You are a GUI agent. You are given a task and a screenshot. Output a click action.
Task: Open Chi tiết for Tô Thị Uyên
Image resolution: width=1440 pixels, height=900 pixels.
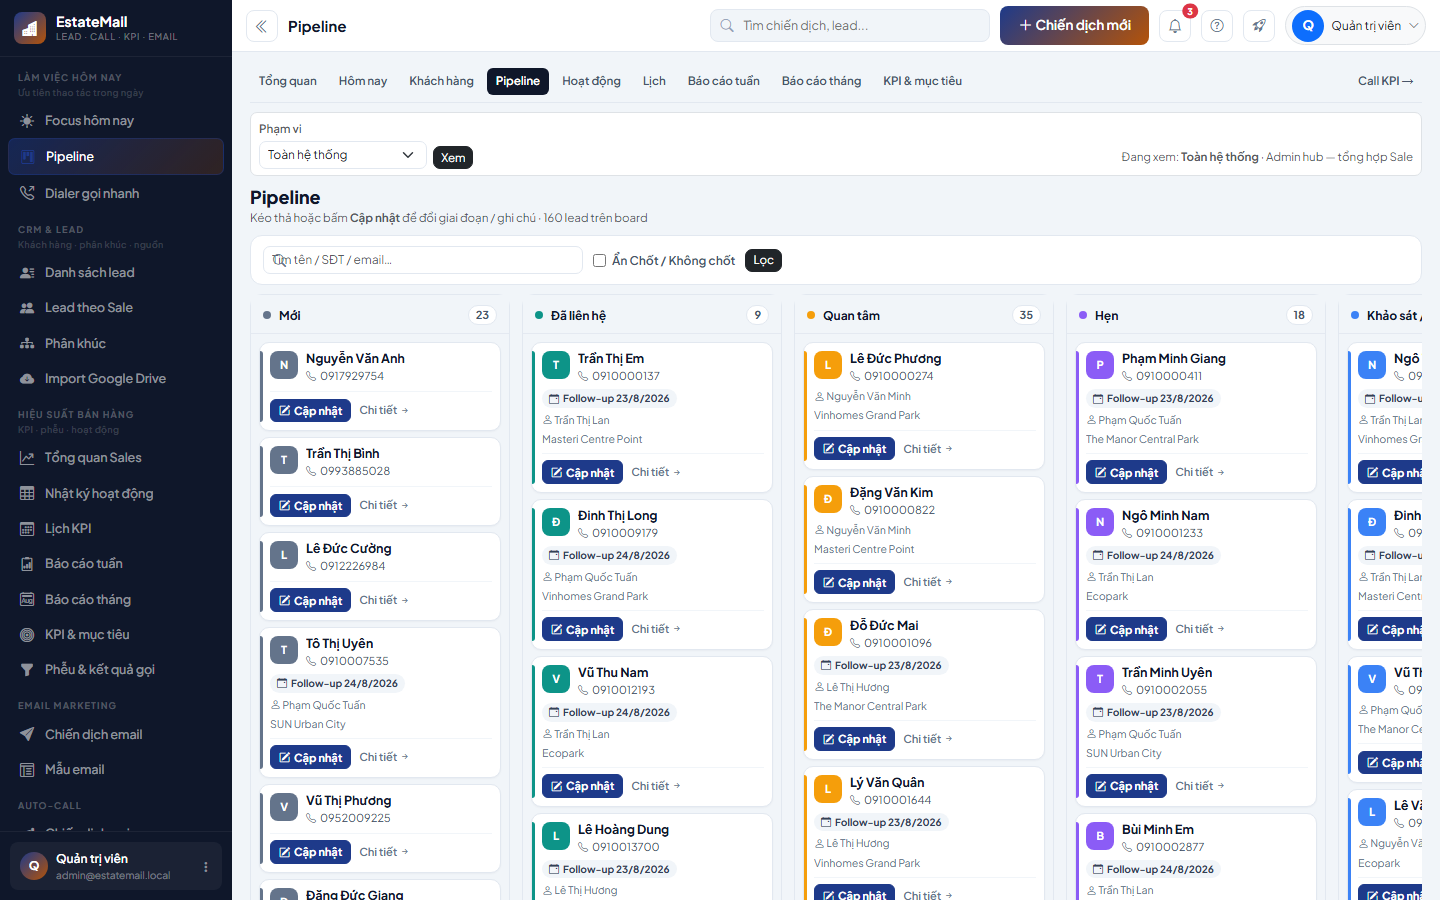(x=384, y=758)
